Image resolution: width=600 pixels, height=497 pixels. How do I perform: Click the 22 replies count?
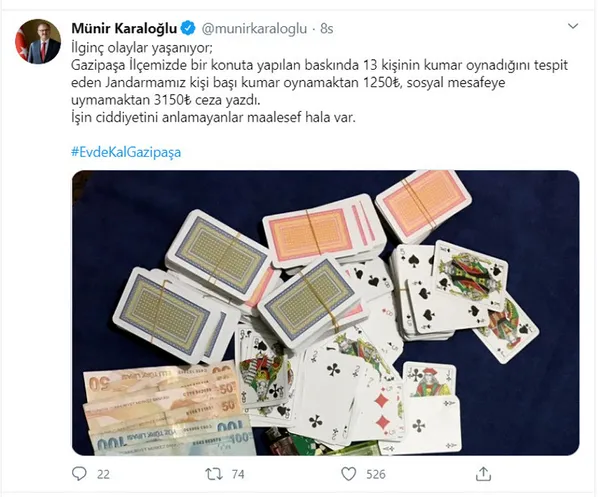coord(103,474)
